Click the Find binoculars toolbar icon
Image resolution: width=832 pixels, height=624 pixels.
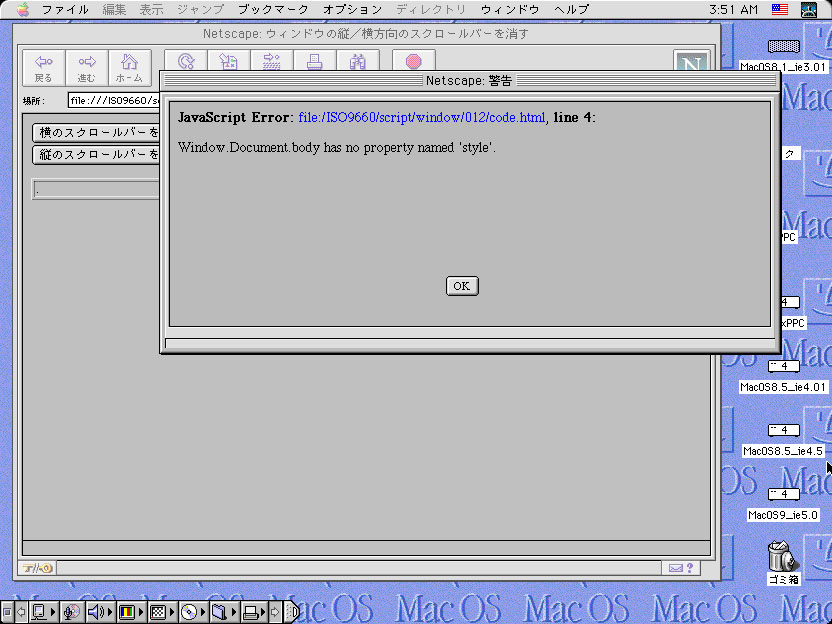pos(358,60)
